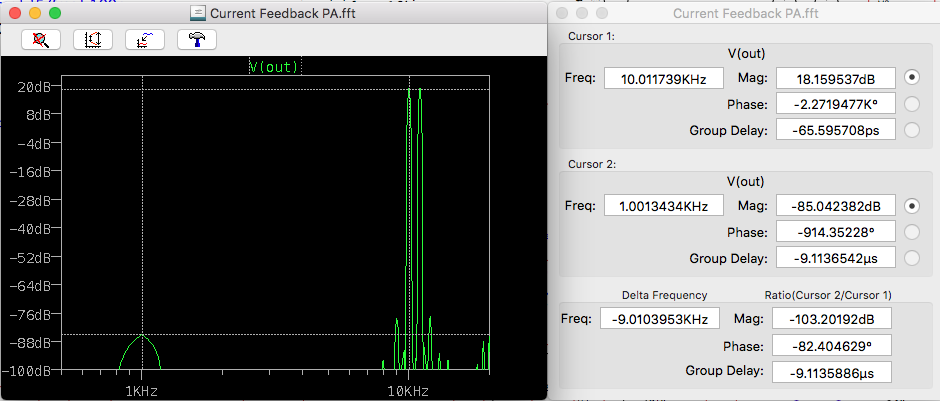Click the -64dB y-axis label
Viewport: 940px width, 401px height.
click(x=29, y=285)
